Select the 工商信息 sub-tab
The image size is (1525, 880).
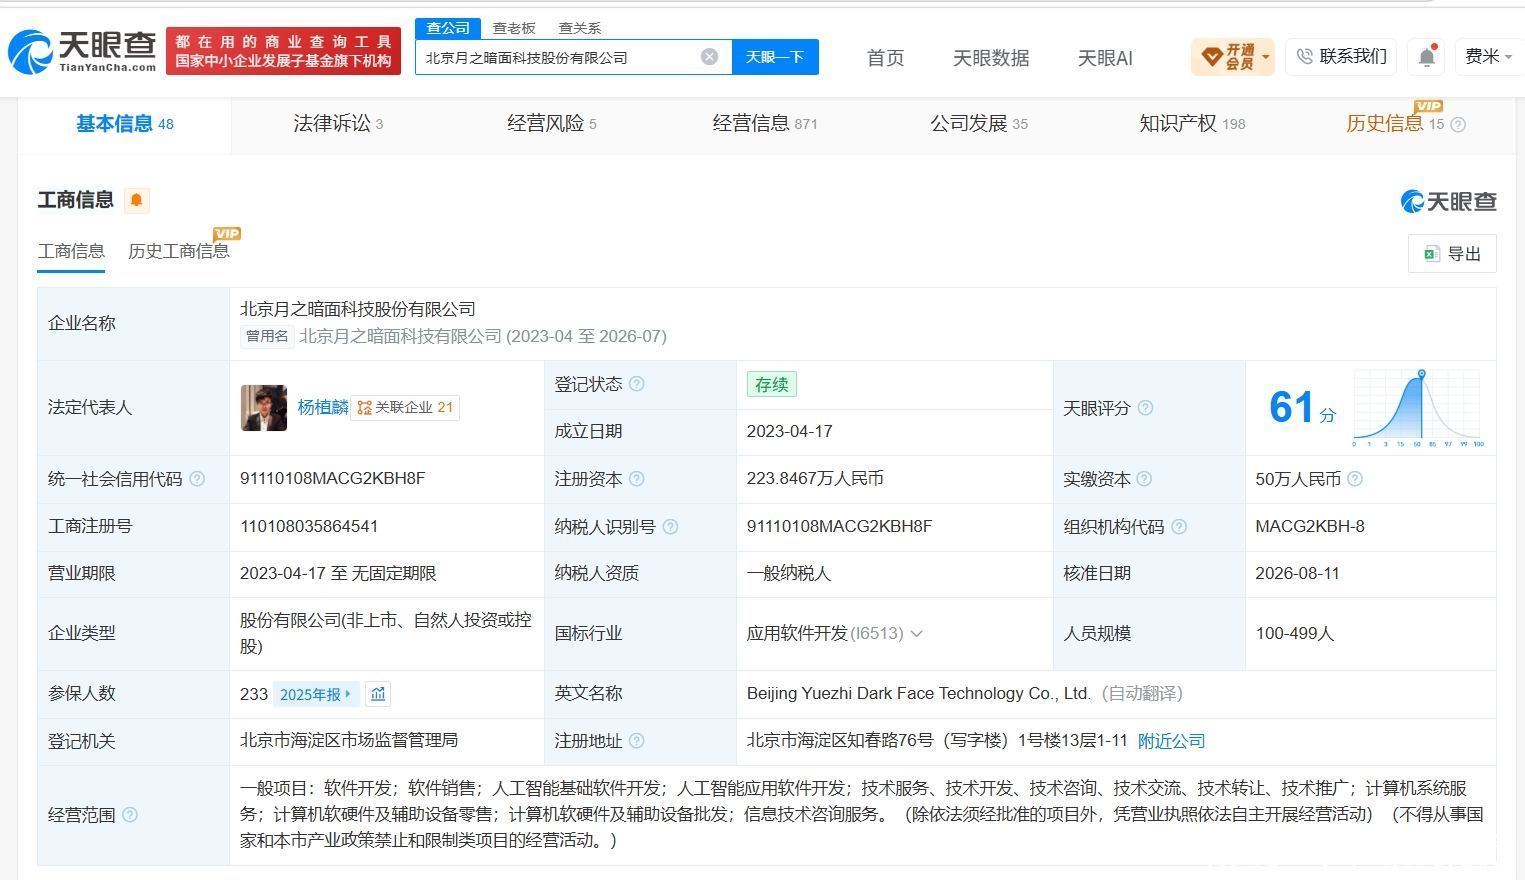pos(71,251)
